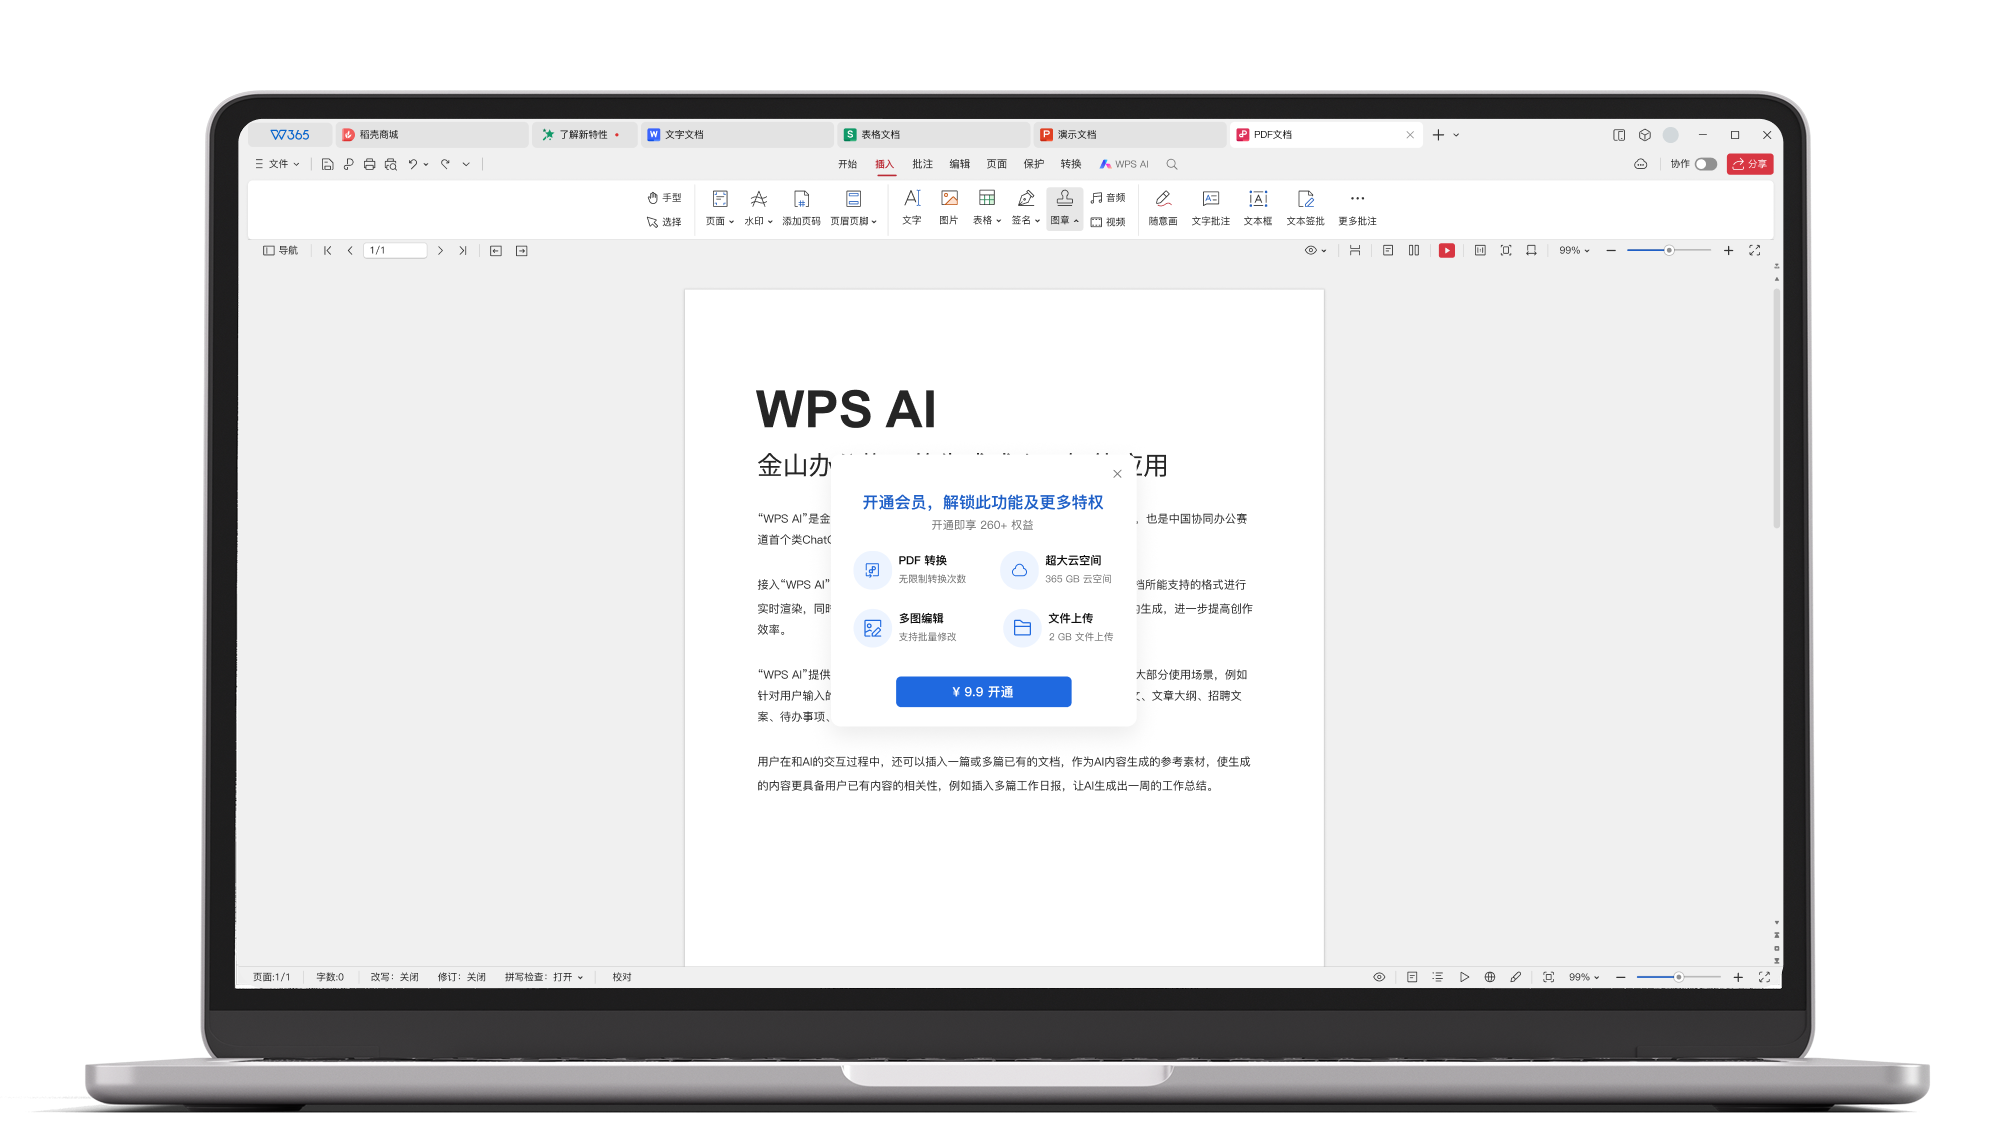
Task: Click the cloud sync icon near 协作
Action: [x=1640, y=164]
